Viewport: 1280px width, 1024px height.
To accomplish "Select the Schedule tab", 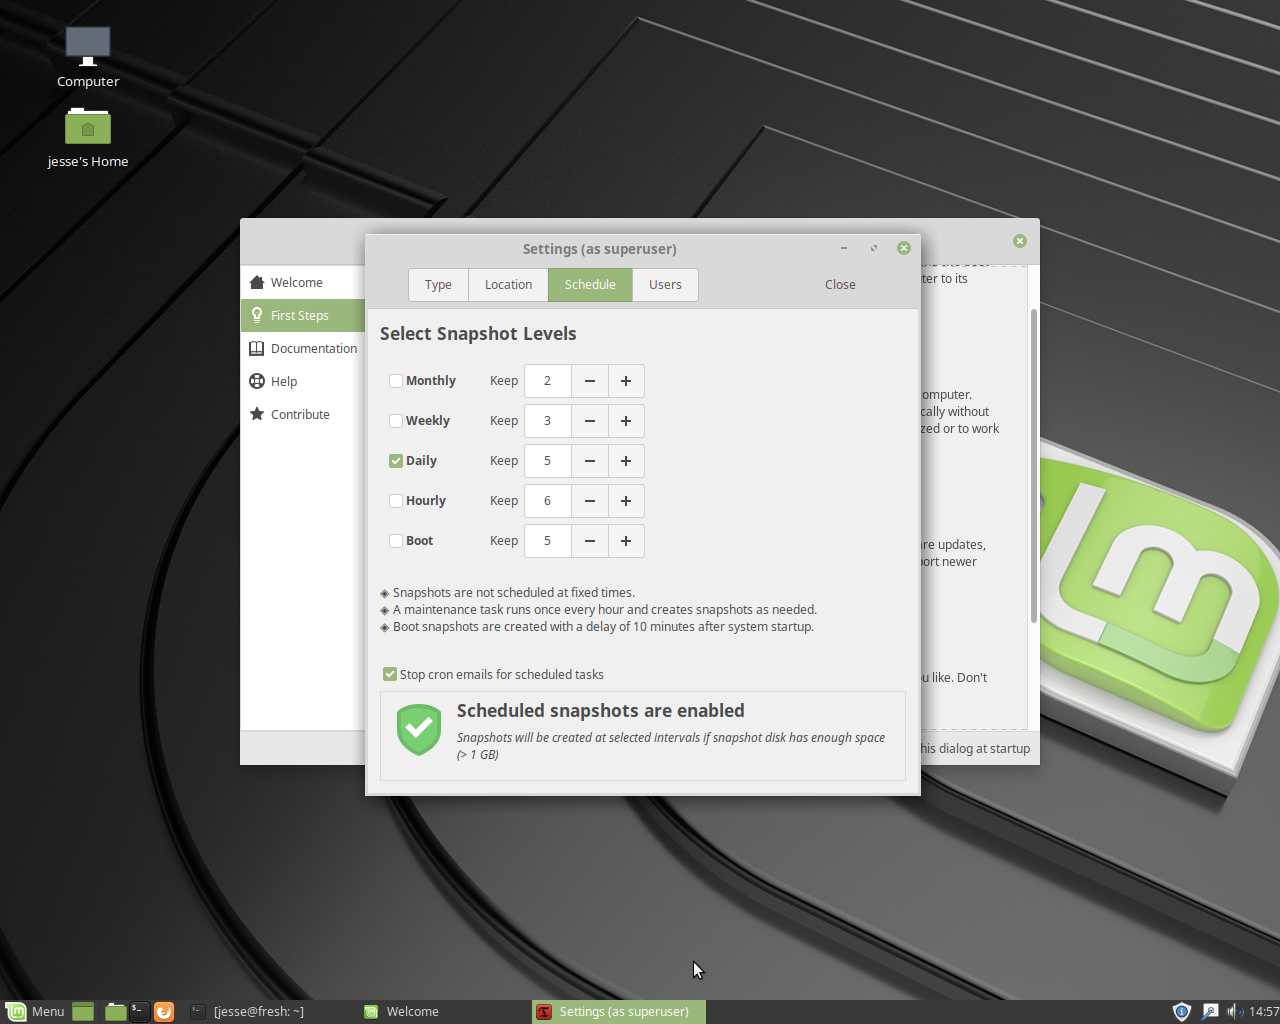I will click(x=590, y=285).
